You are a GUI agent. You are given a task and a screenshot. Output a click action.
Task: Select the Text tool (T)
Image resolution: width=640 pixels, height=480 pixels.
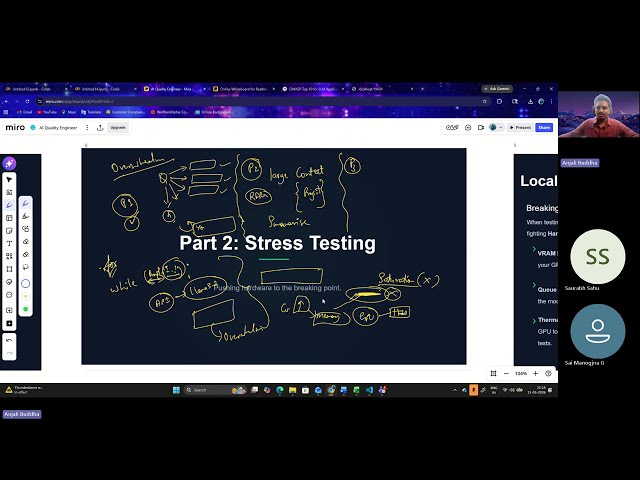(9, 243)
